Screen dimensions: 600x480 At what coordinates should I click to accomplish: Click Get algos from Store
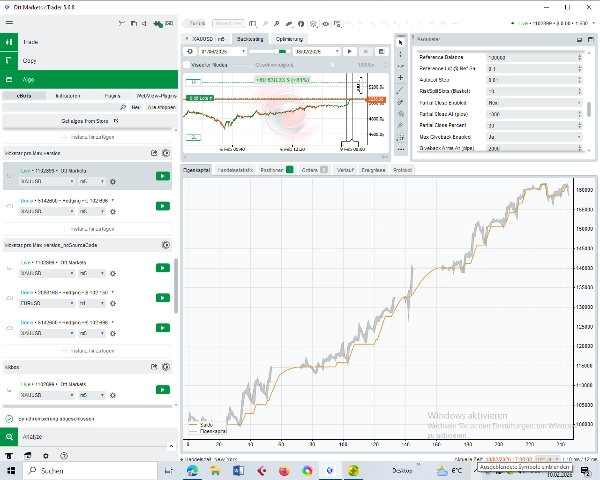(89, 121)
